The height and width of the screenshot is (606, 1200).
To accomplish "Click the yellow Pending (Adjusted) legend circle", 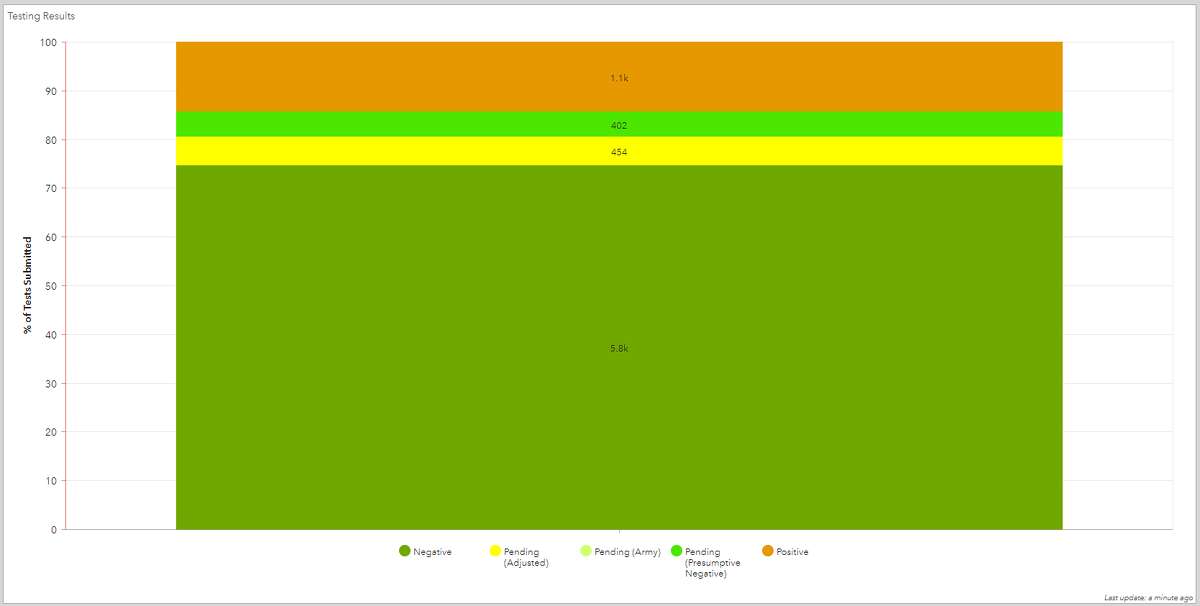I will pos(495,551).
